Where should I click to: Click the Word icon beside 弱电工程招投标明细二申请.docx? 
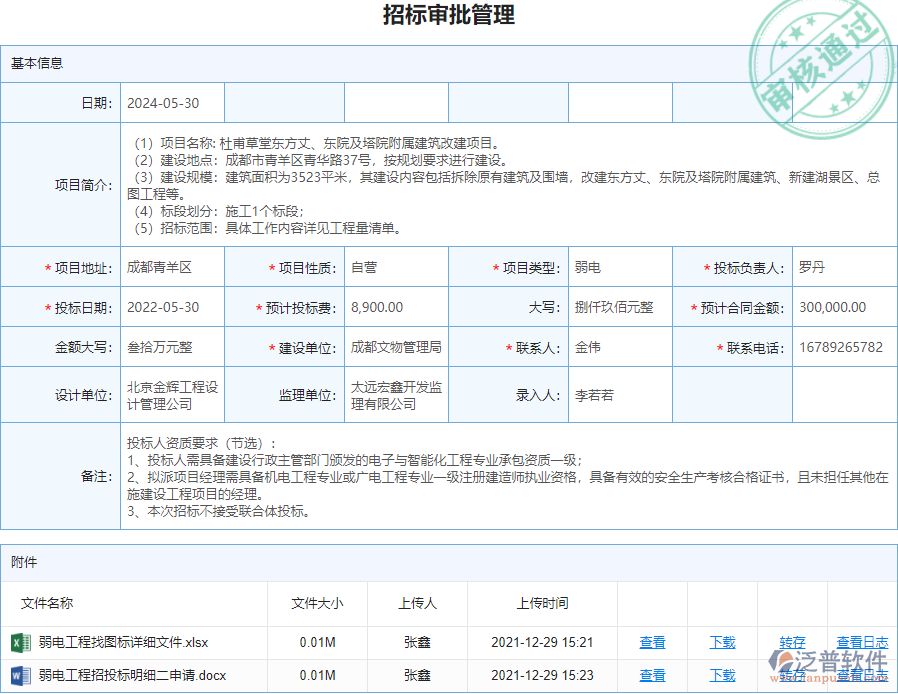[x=23, y=675]
